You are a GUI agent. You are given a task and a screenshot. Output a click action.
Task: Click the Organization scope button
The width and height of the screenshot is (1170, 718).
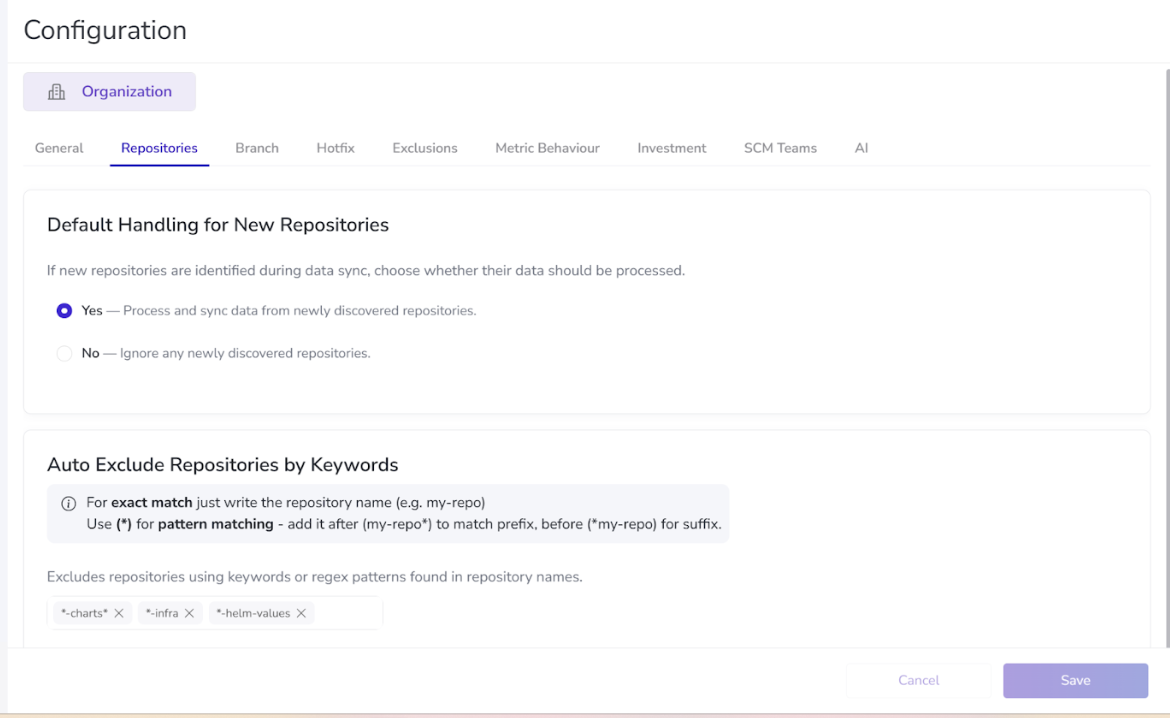110,92
